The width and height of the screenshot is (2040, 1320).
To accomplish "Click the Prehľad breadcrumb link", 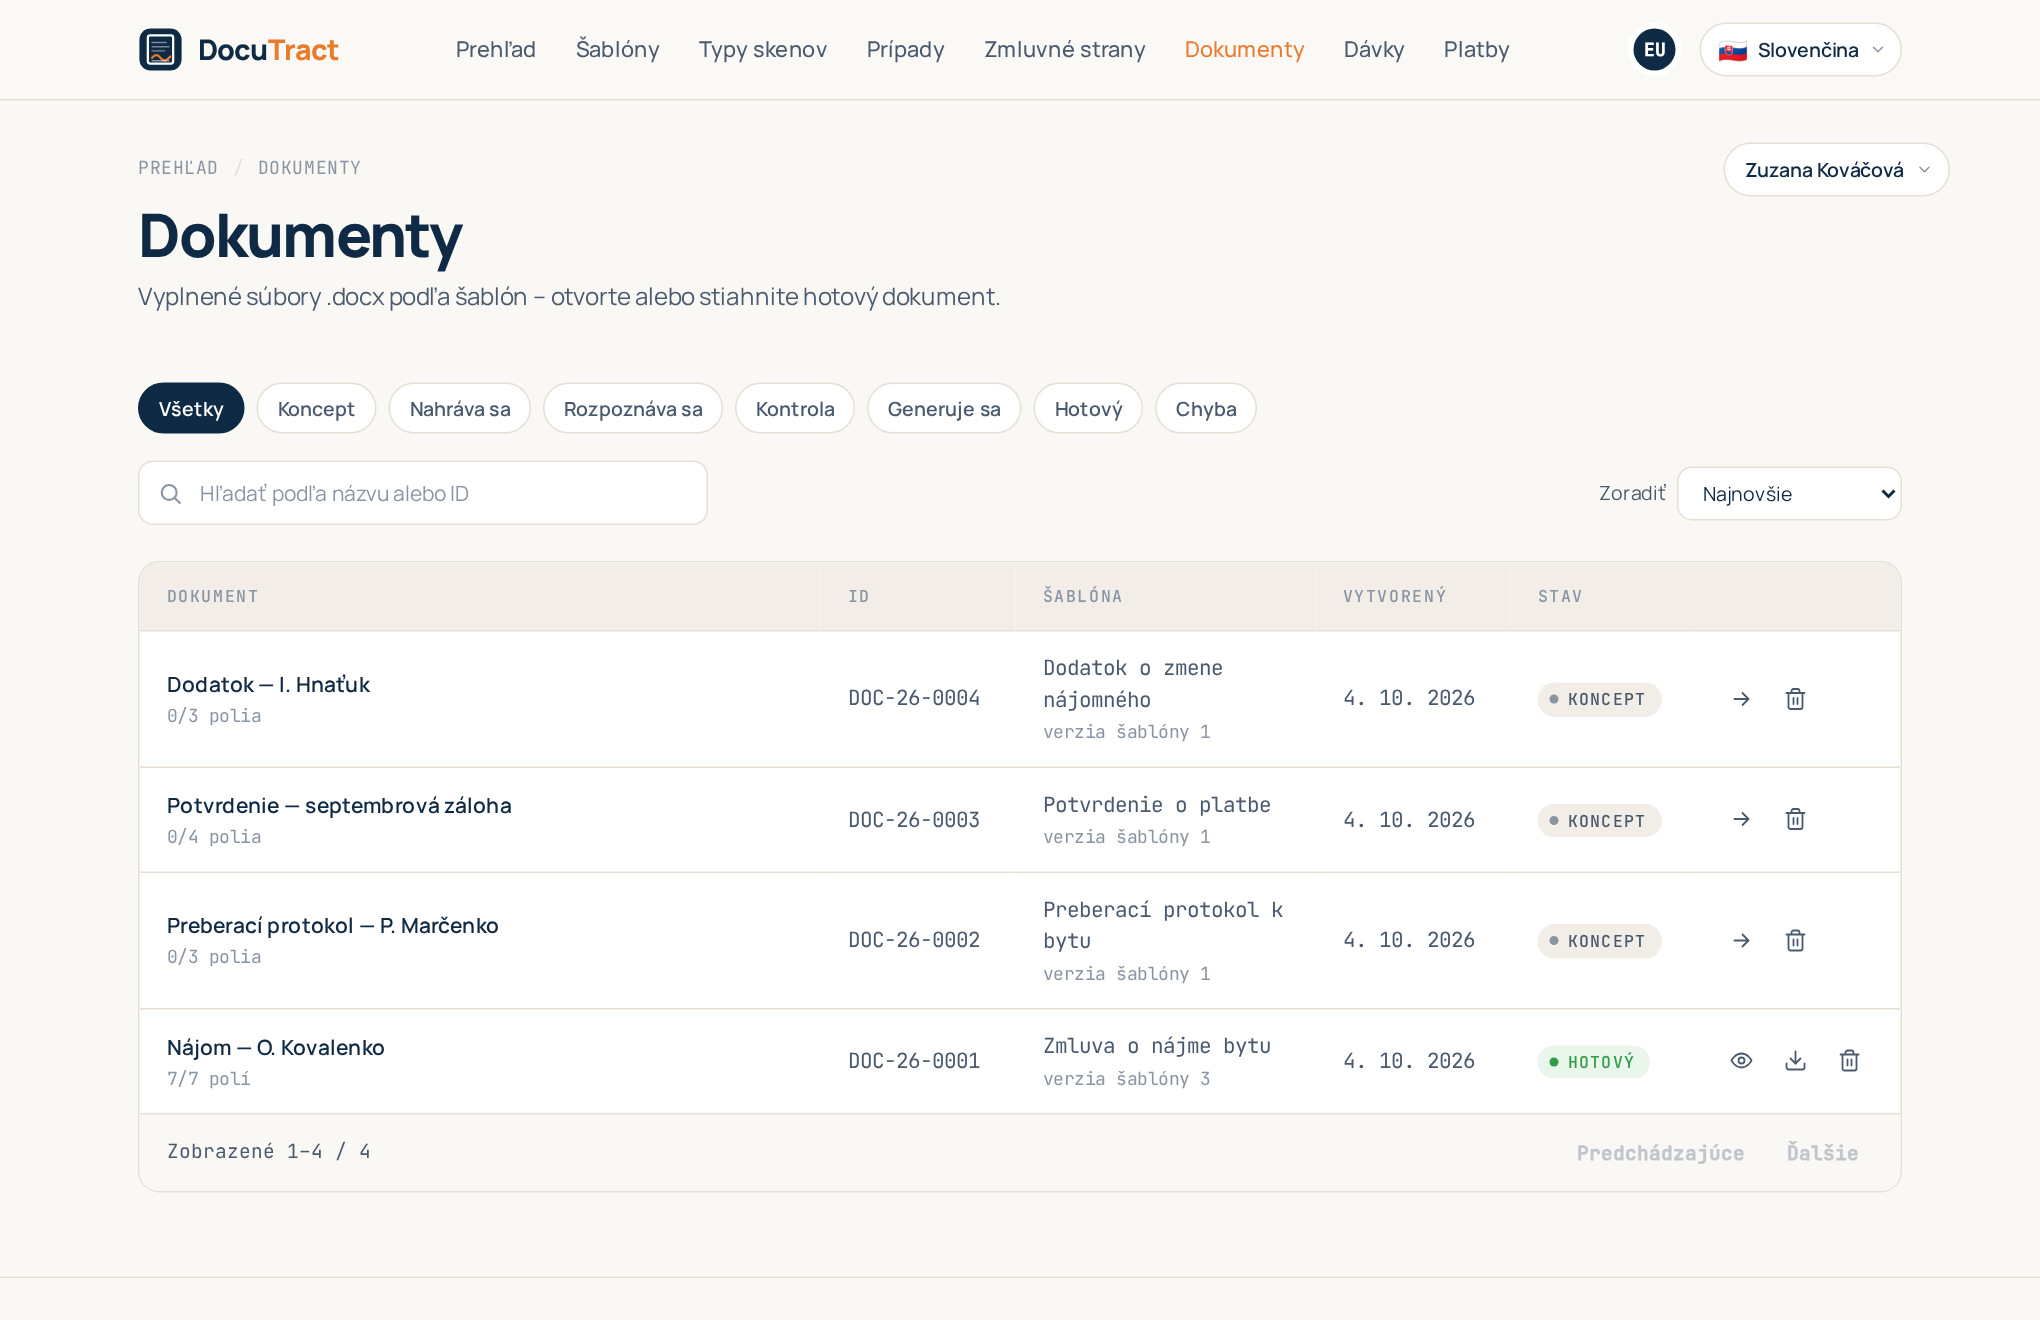I will [178, 168].
